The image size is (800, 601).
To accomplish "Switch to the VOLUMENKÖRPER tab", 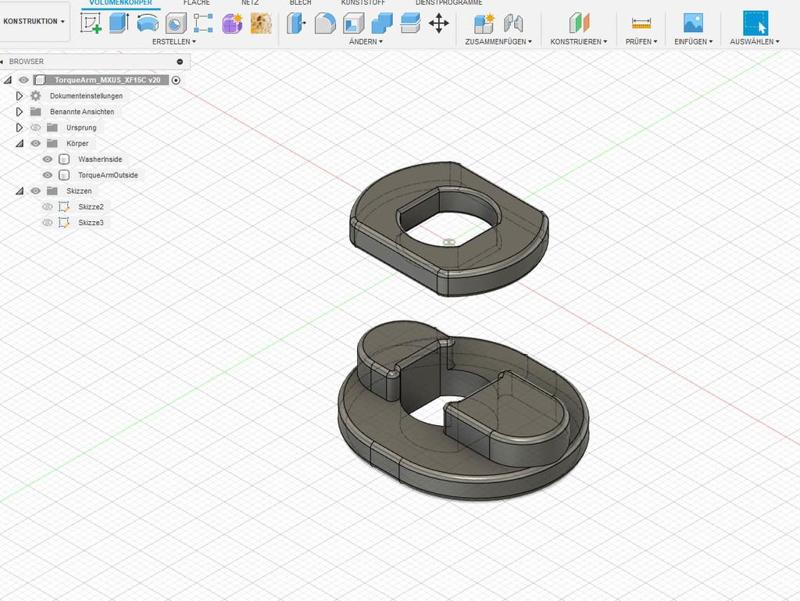I will [x=120, y=3].
